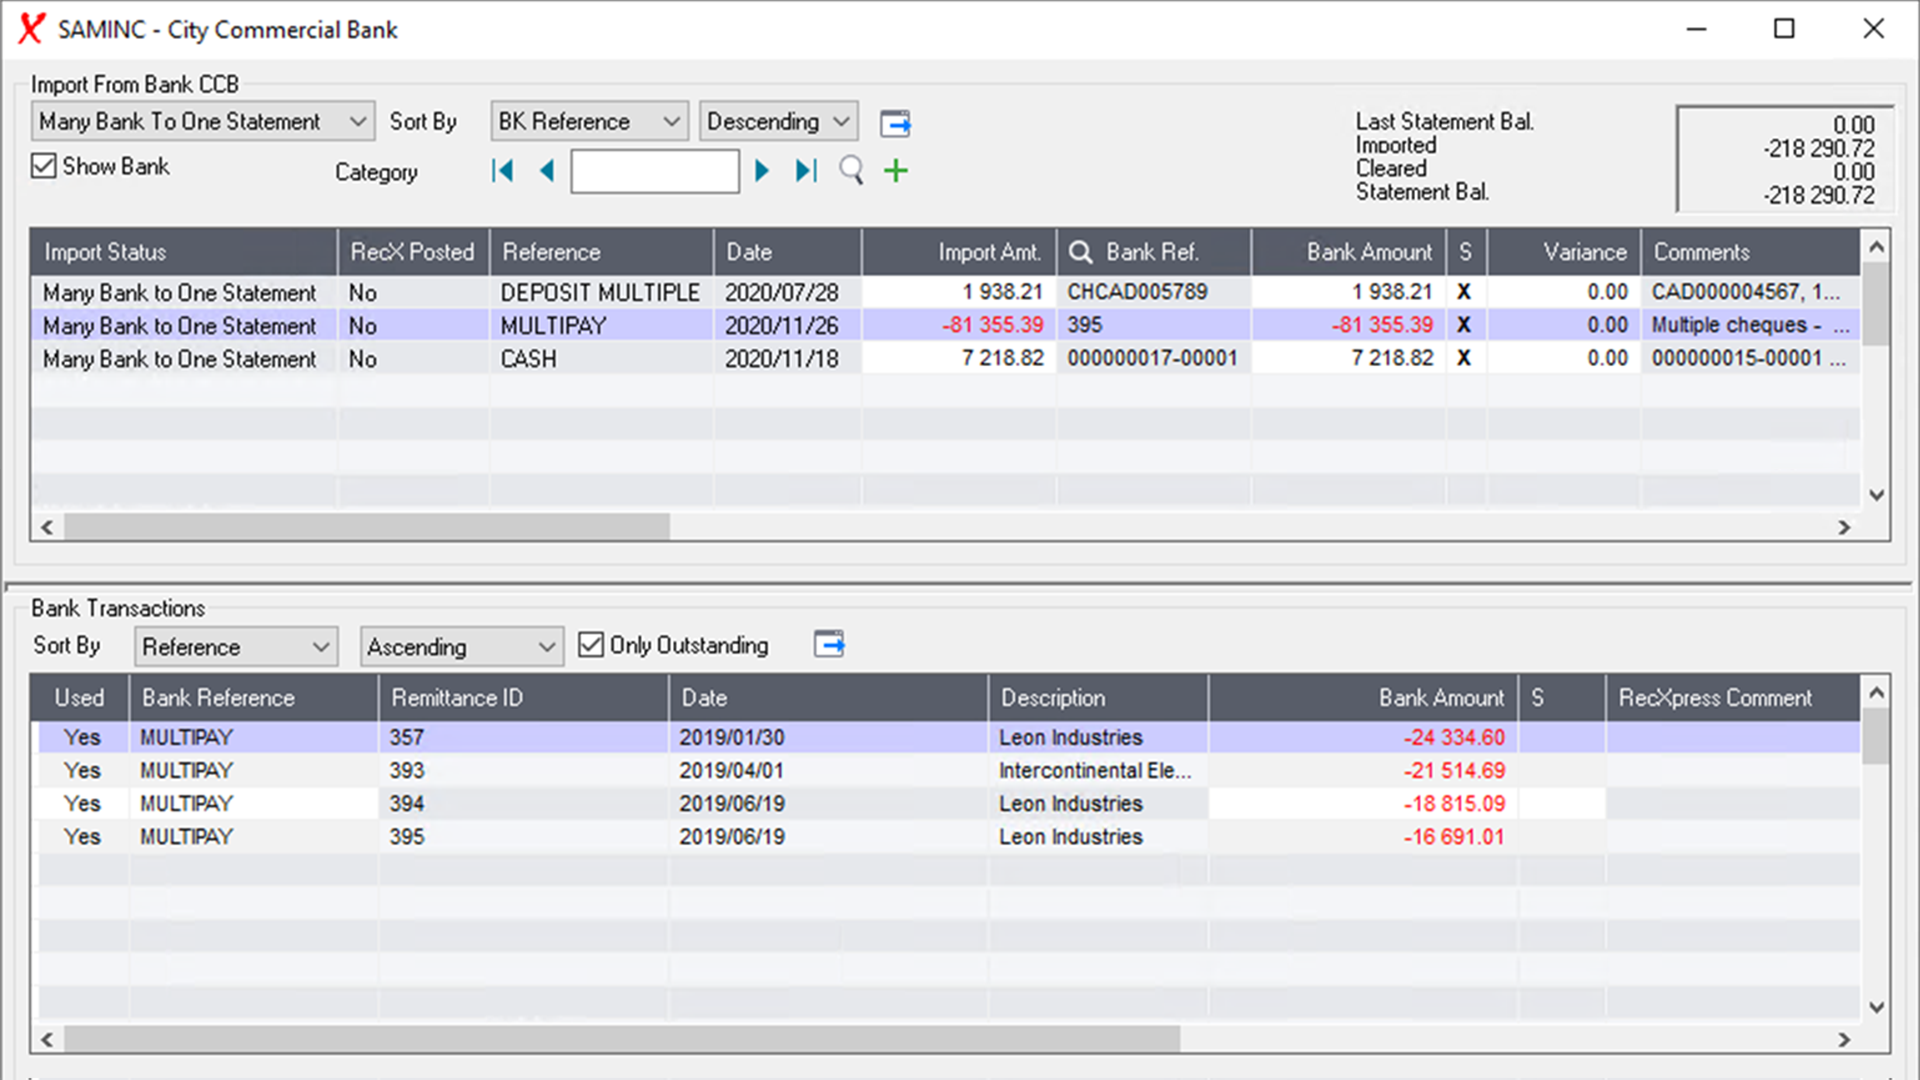1920x1080 pixels.
Task: Open the Ascending order dropdown
Action: coord(461,647)
